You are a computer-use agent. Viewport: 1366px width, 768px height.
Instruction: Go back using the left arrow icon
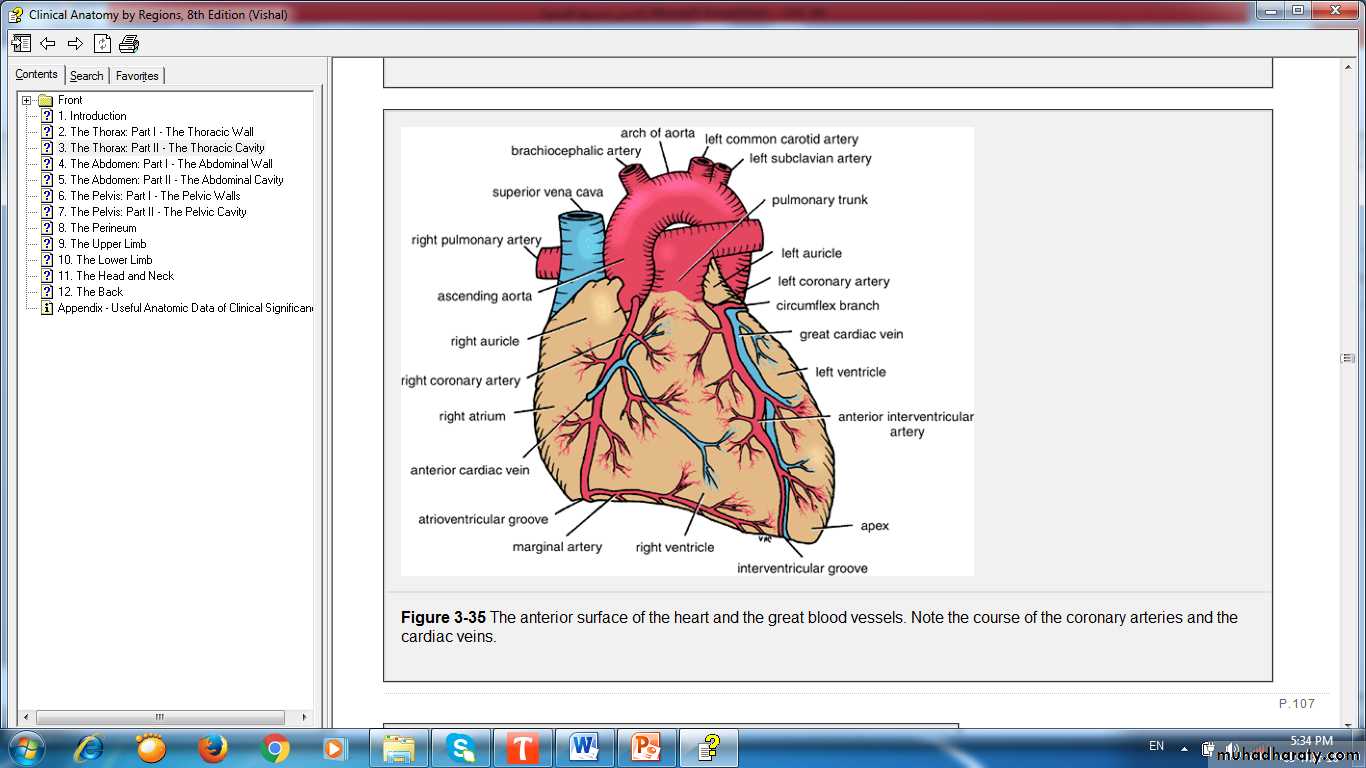click(47, 43)
